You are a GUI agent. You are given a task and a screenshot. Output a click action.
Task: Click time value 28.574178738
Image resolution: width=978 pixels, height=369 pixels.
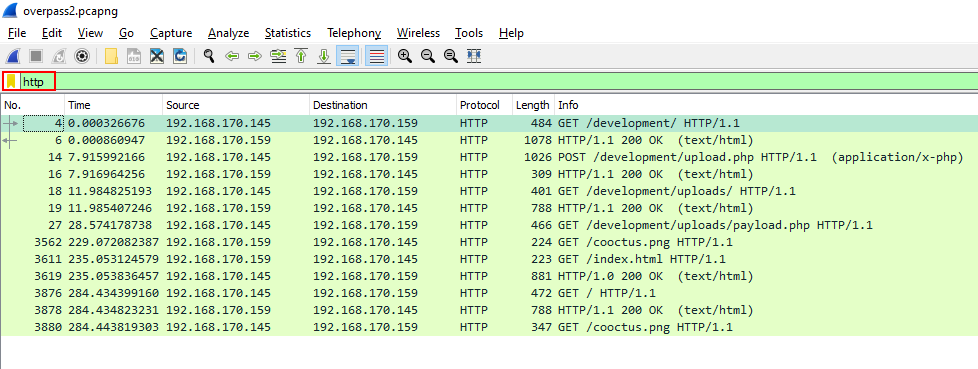110,225
